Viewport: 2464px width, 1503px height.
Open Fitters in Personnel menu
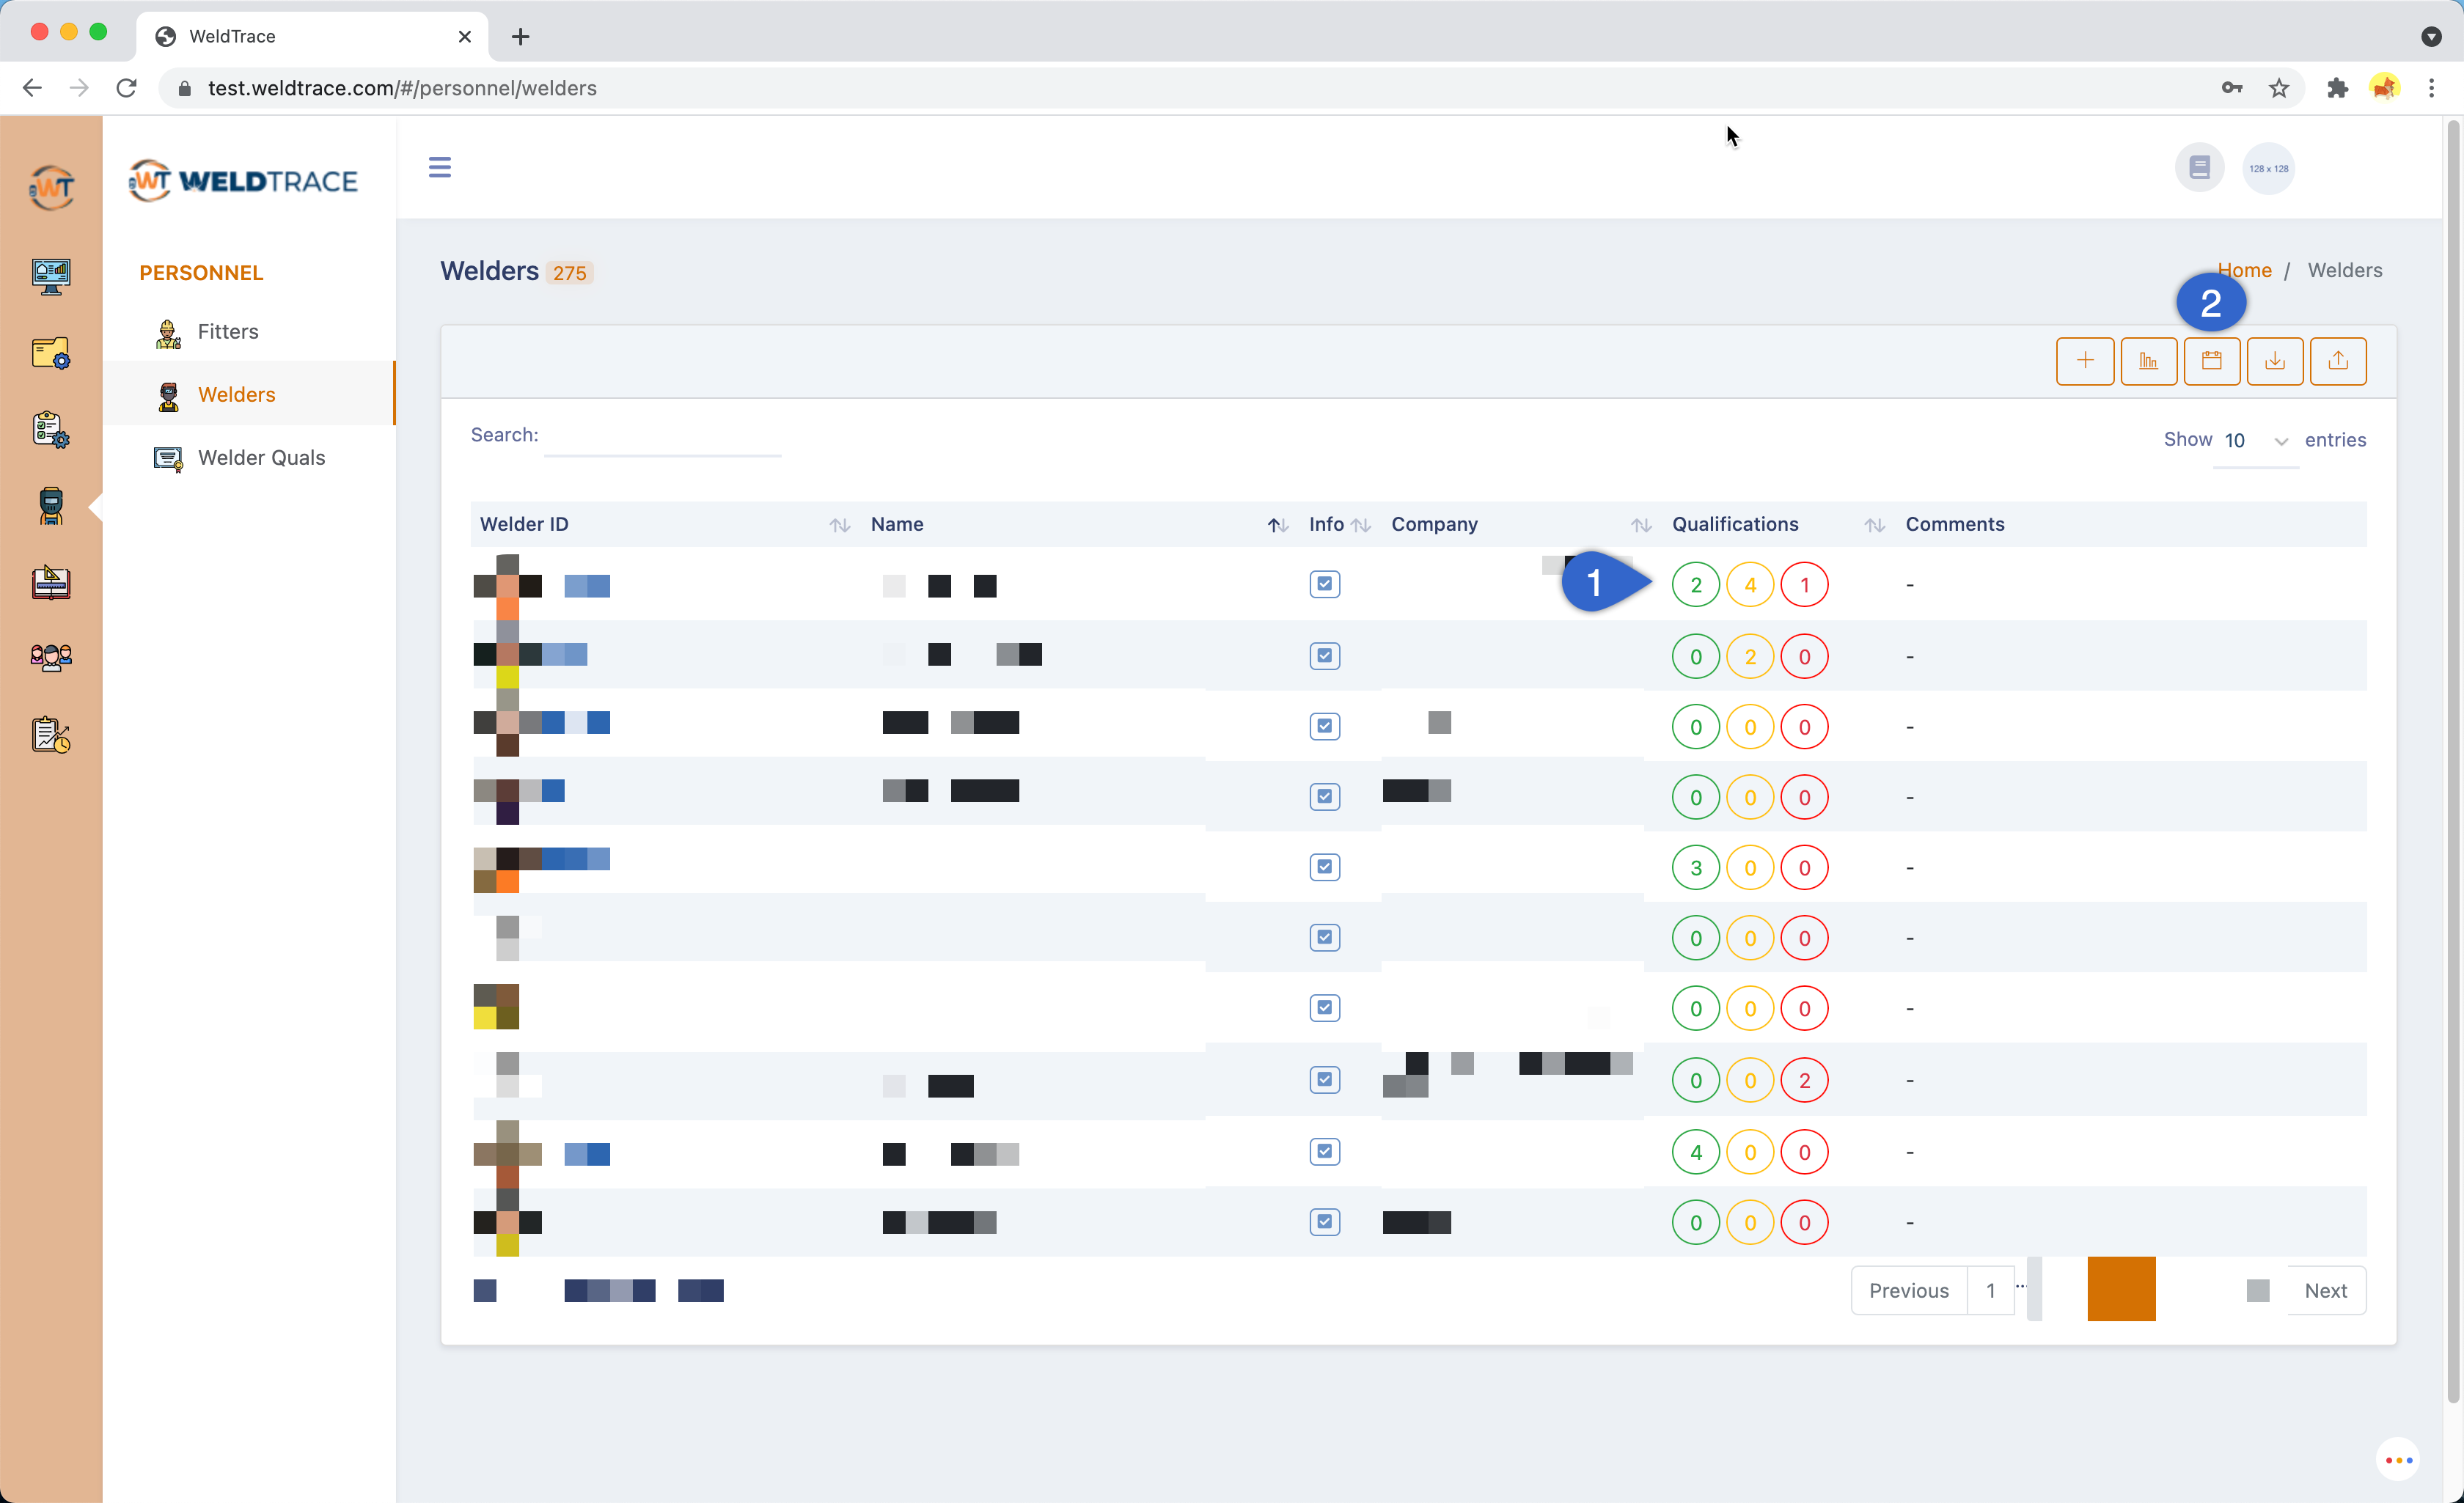tap(228, 332)
